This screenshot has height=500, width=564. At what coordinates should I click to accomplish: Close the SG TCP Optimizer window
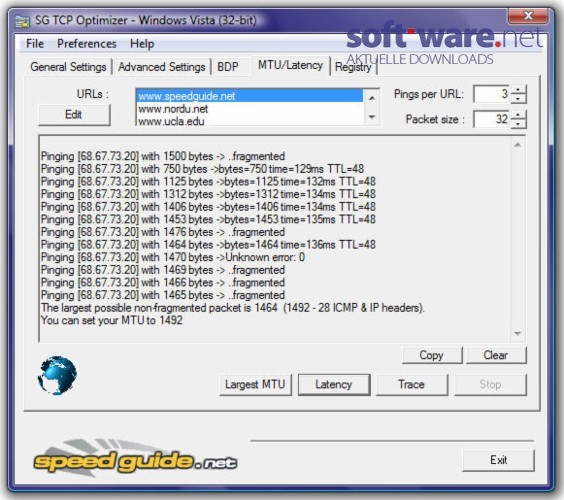pos(528,15)
